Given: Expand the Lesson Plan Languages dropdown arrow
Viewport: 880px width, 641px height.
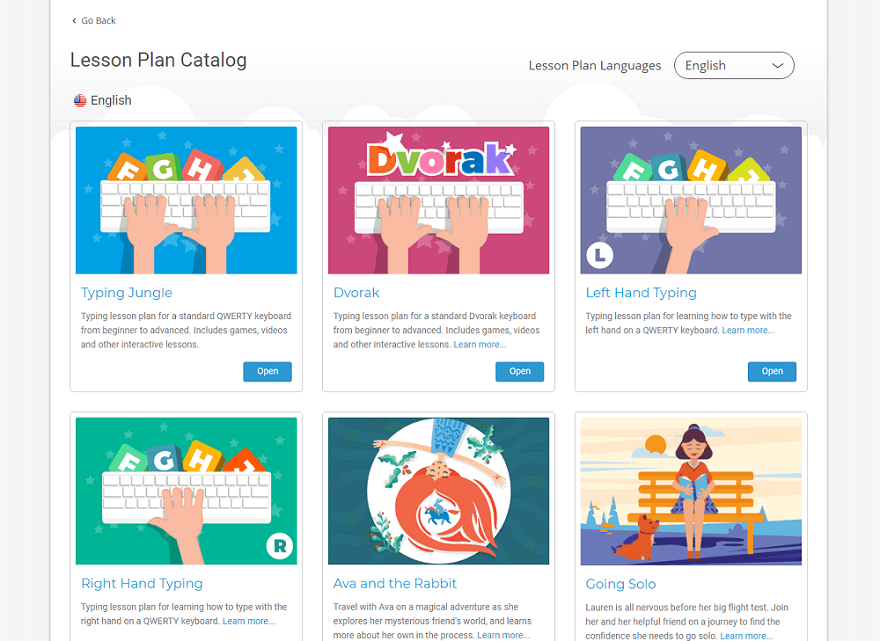Looking at the screenshot, I should (x=777, y=66).
